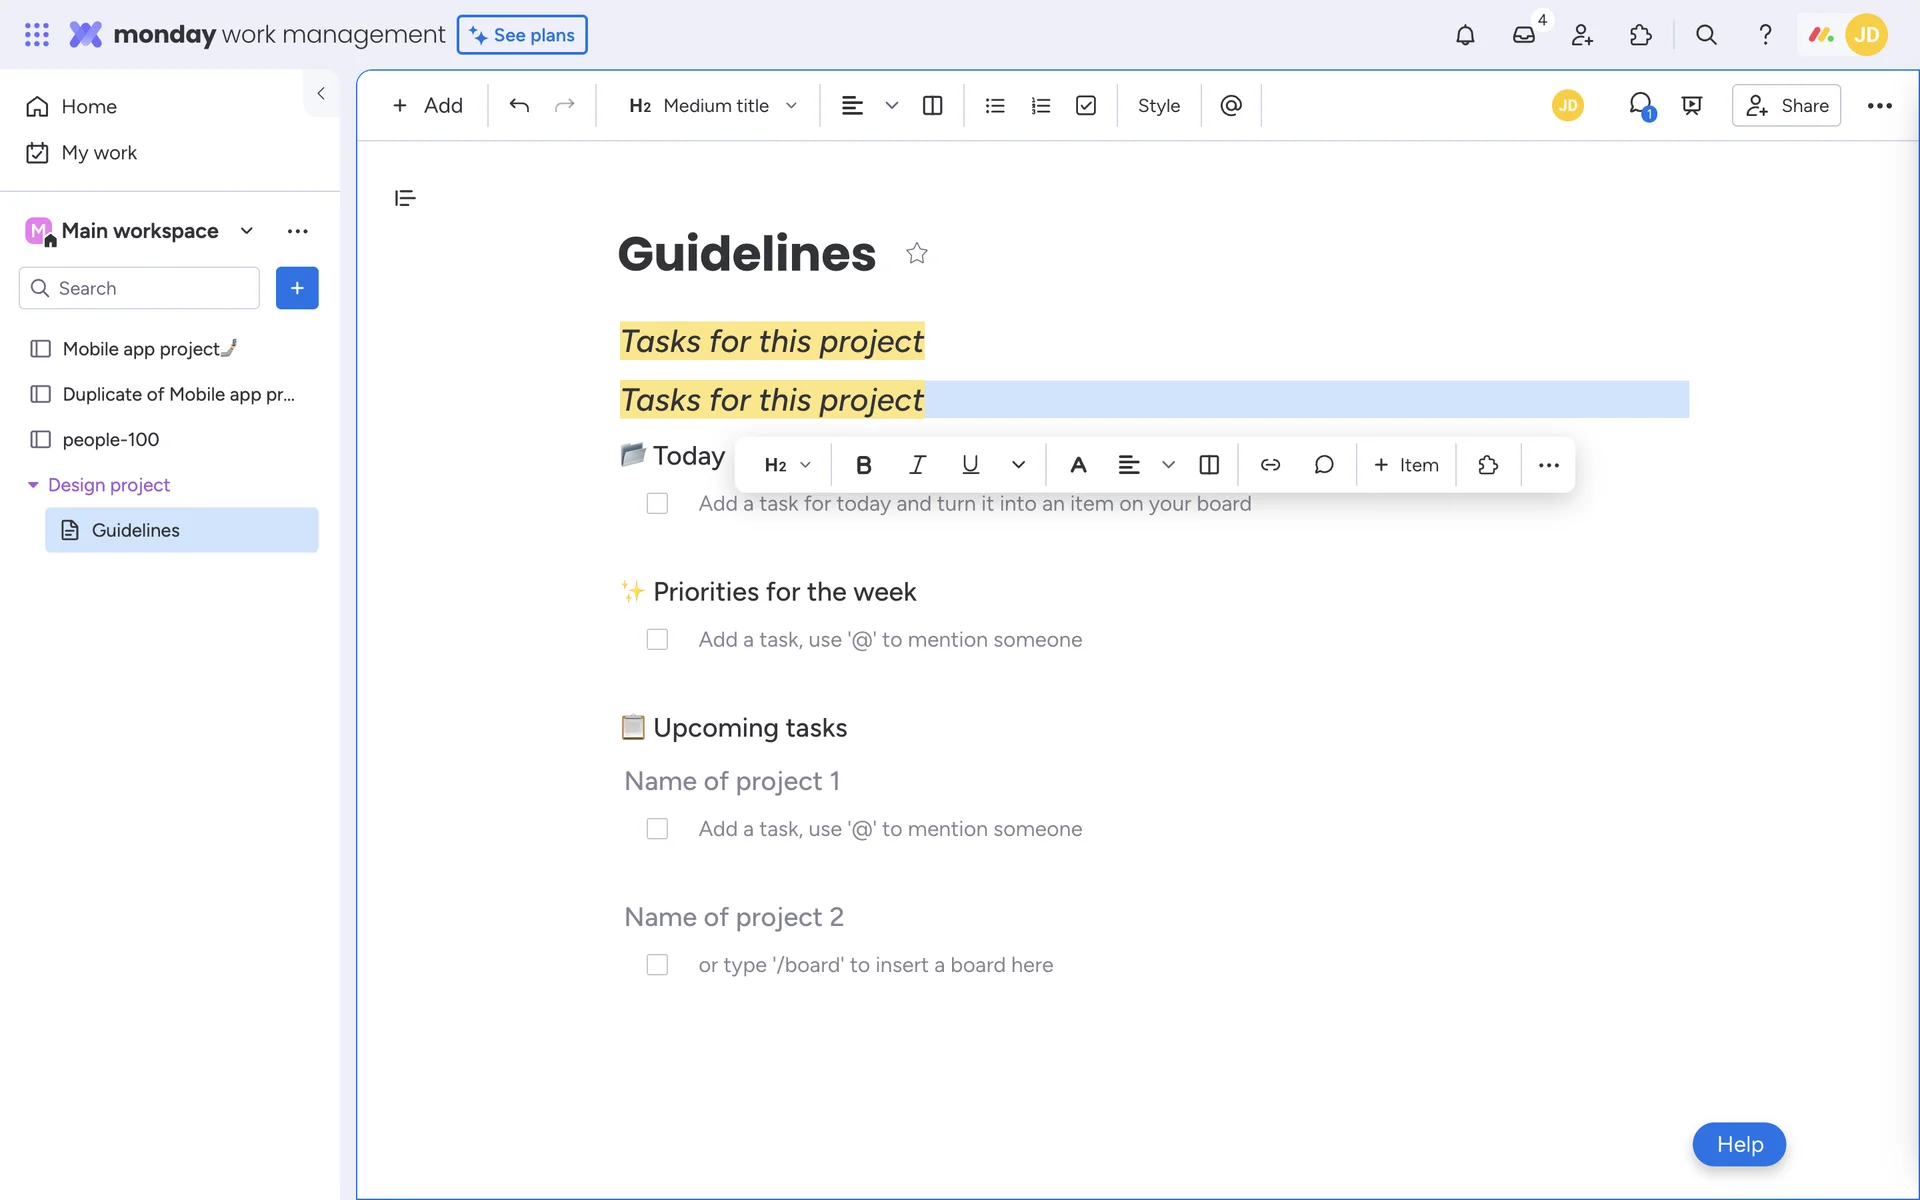Open Mobile app project board
Screen dimensions: 1920x1200
tap(141, 349)
